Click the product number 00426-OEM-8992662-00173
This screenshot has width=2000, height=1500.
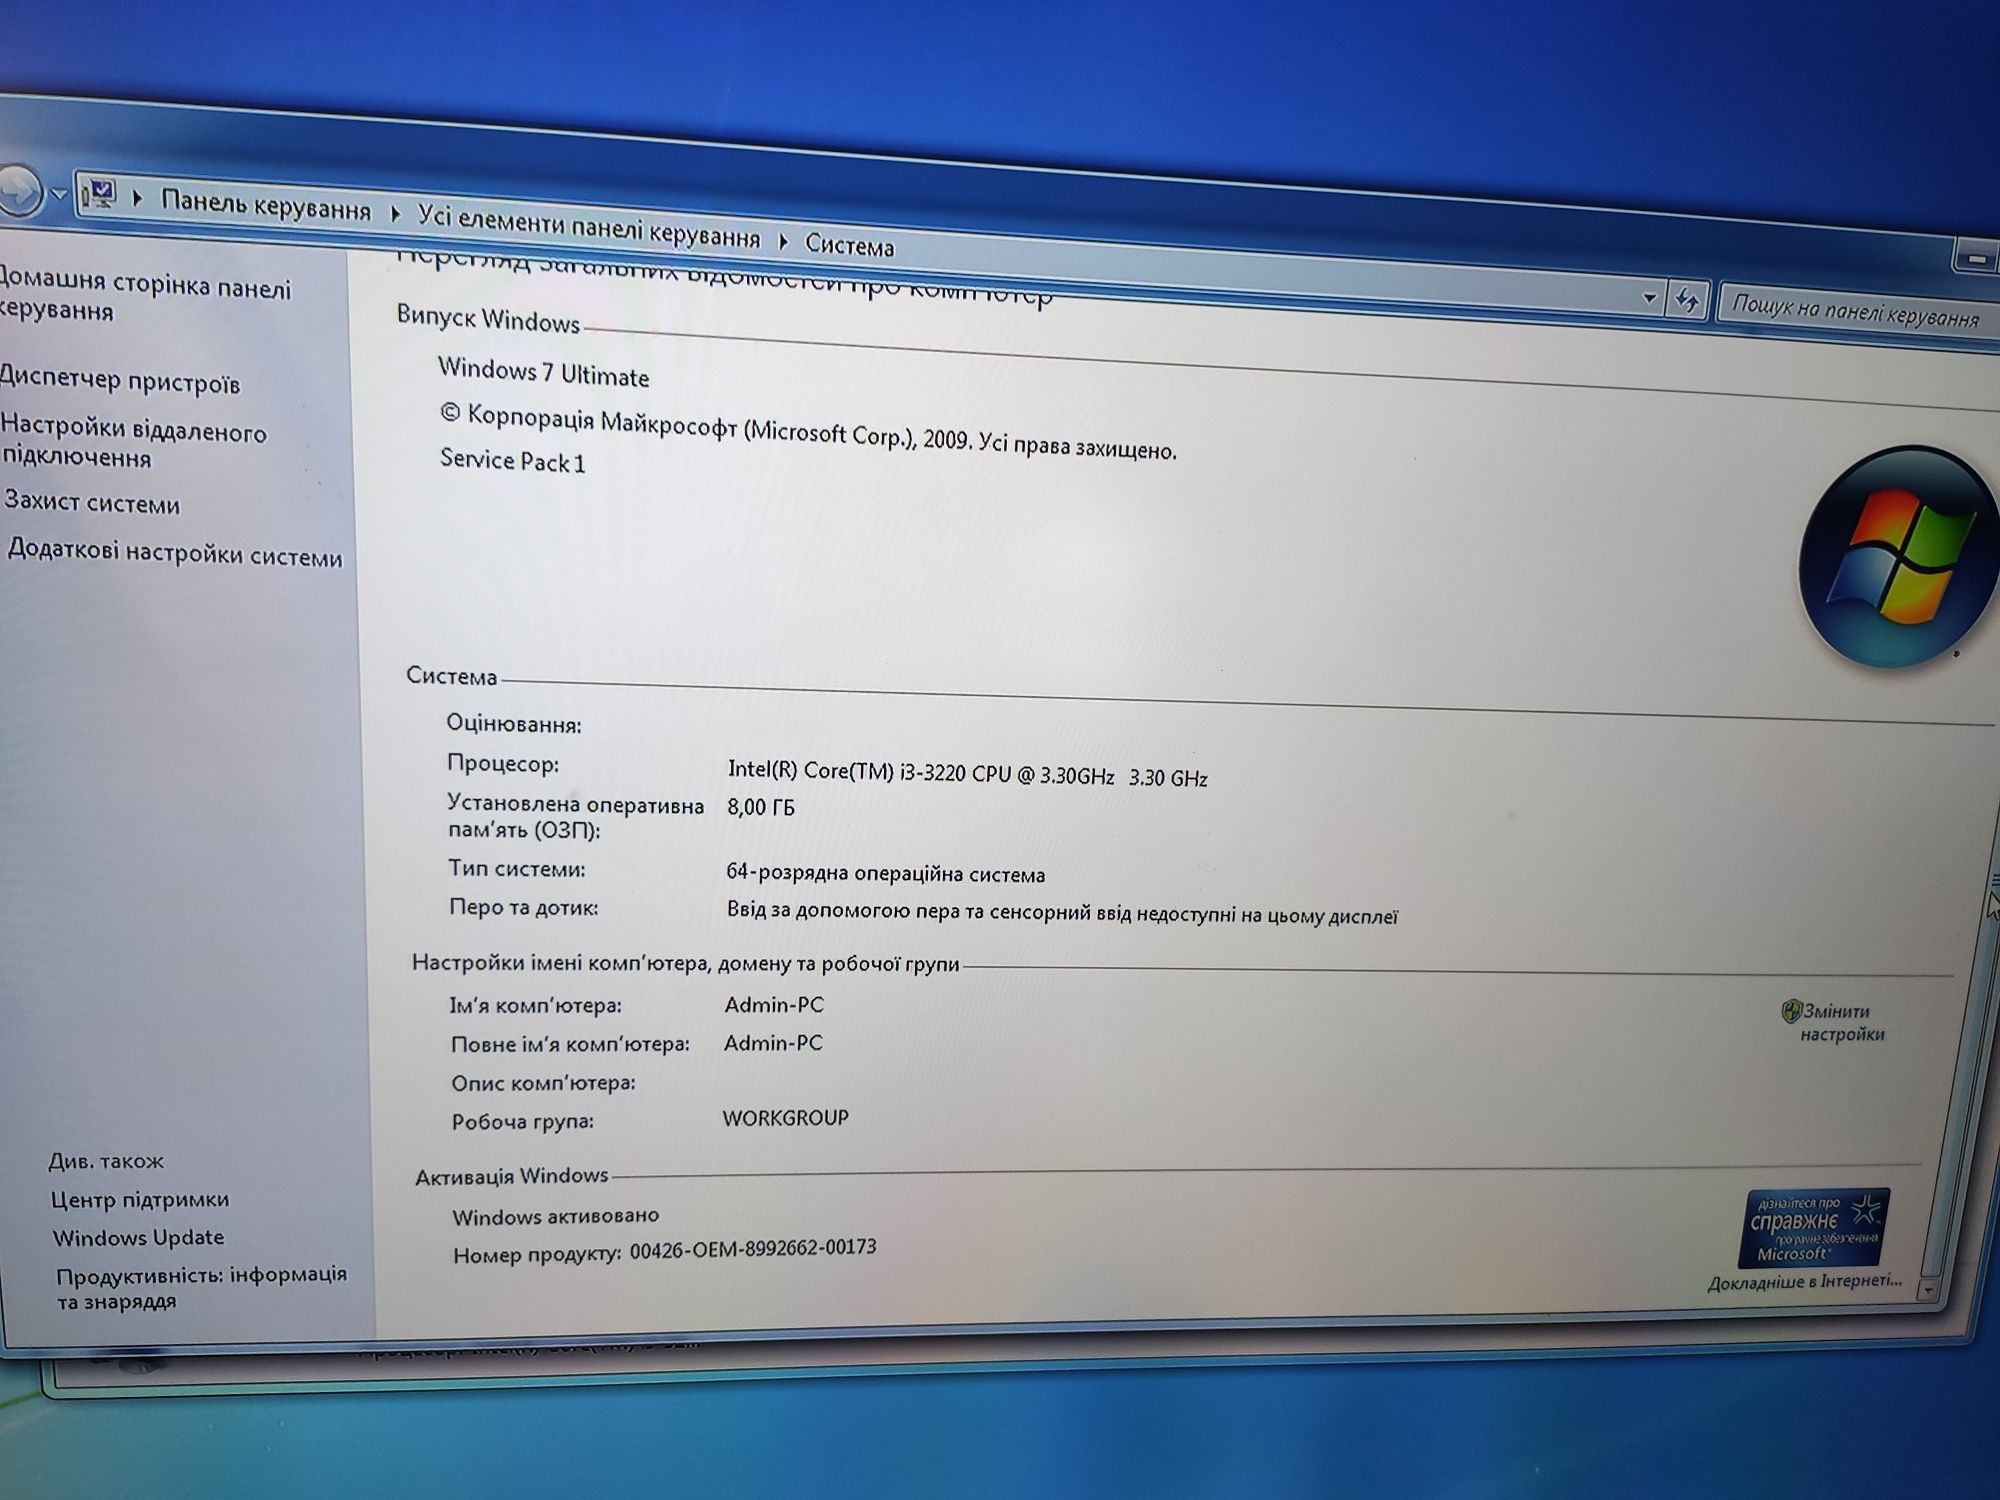[x=753, y=1249]
